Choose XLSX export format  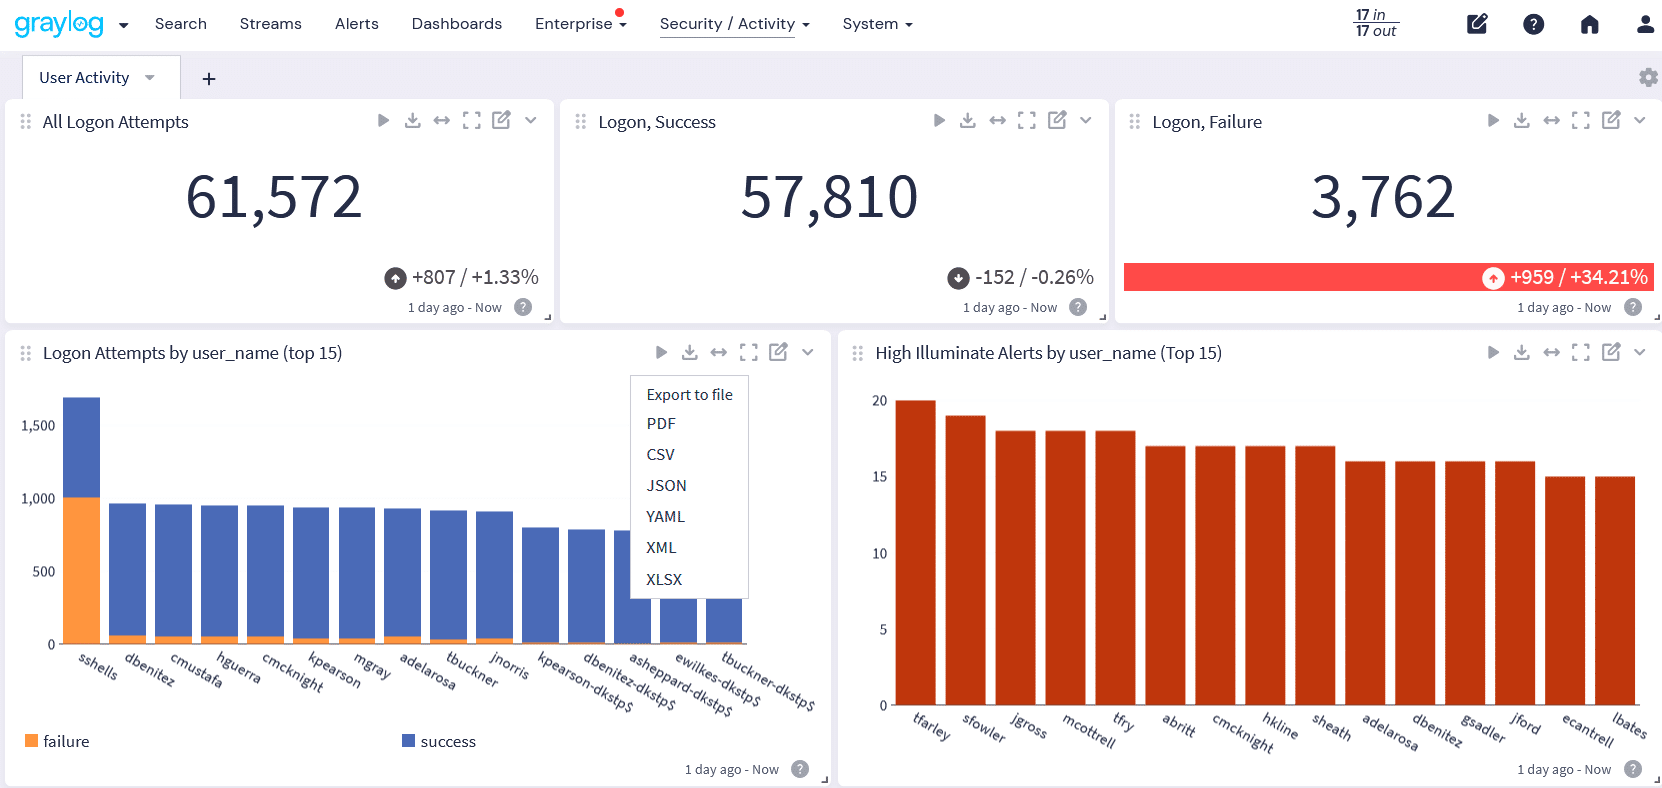tap(664, 579)
